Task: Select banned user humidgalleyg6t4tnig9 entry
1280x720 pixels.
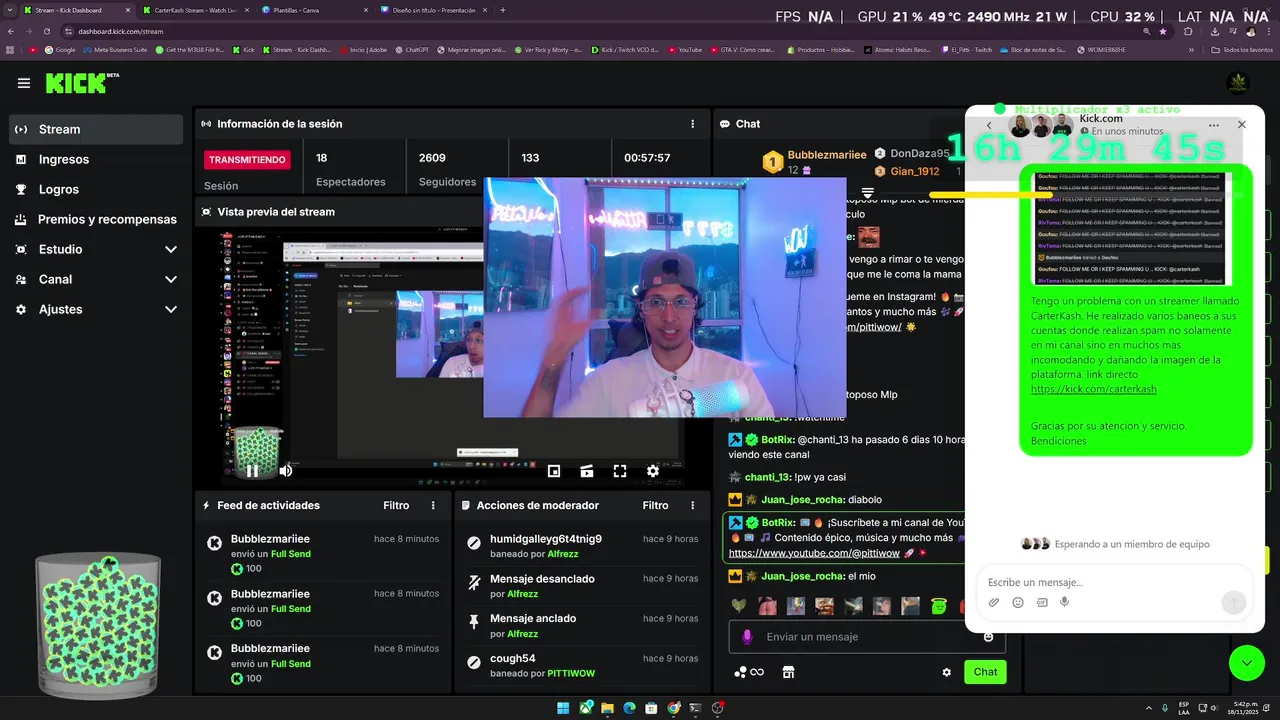Action: pyautogui.click(x=582, y=546)
